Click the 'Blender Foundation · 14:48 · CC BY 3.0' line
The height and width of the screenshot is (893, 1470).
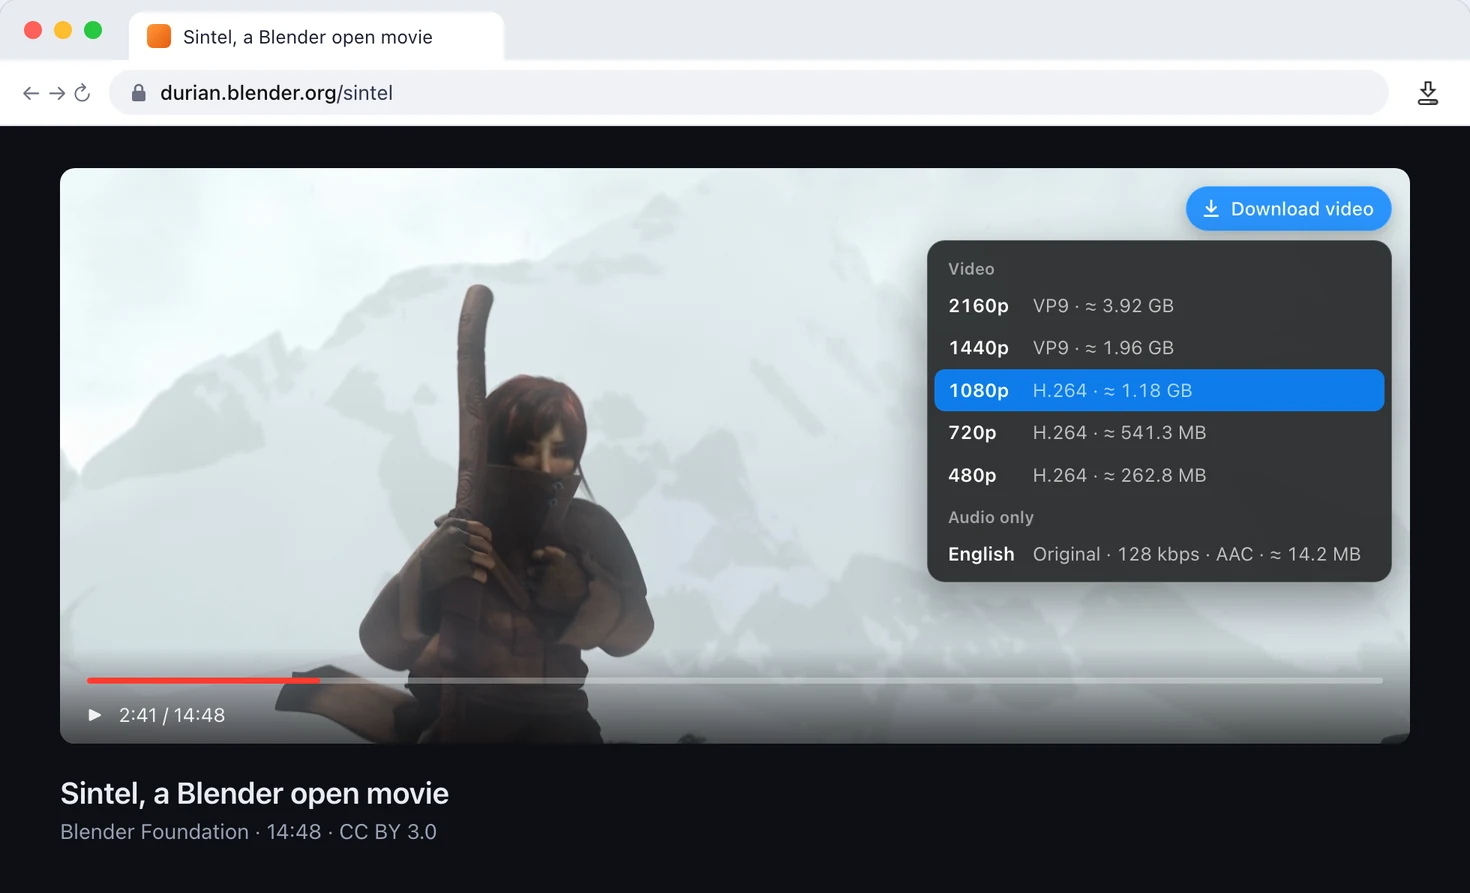pyautogui.click(x=248, y=832)
